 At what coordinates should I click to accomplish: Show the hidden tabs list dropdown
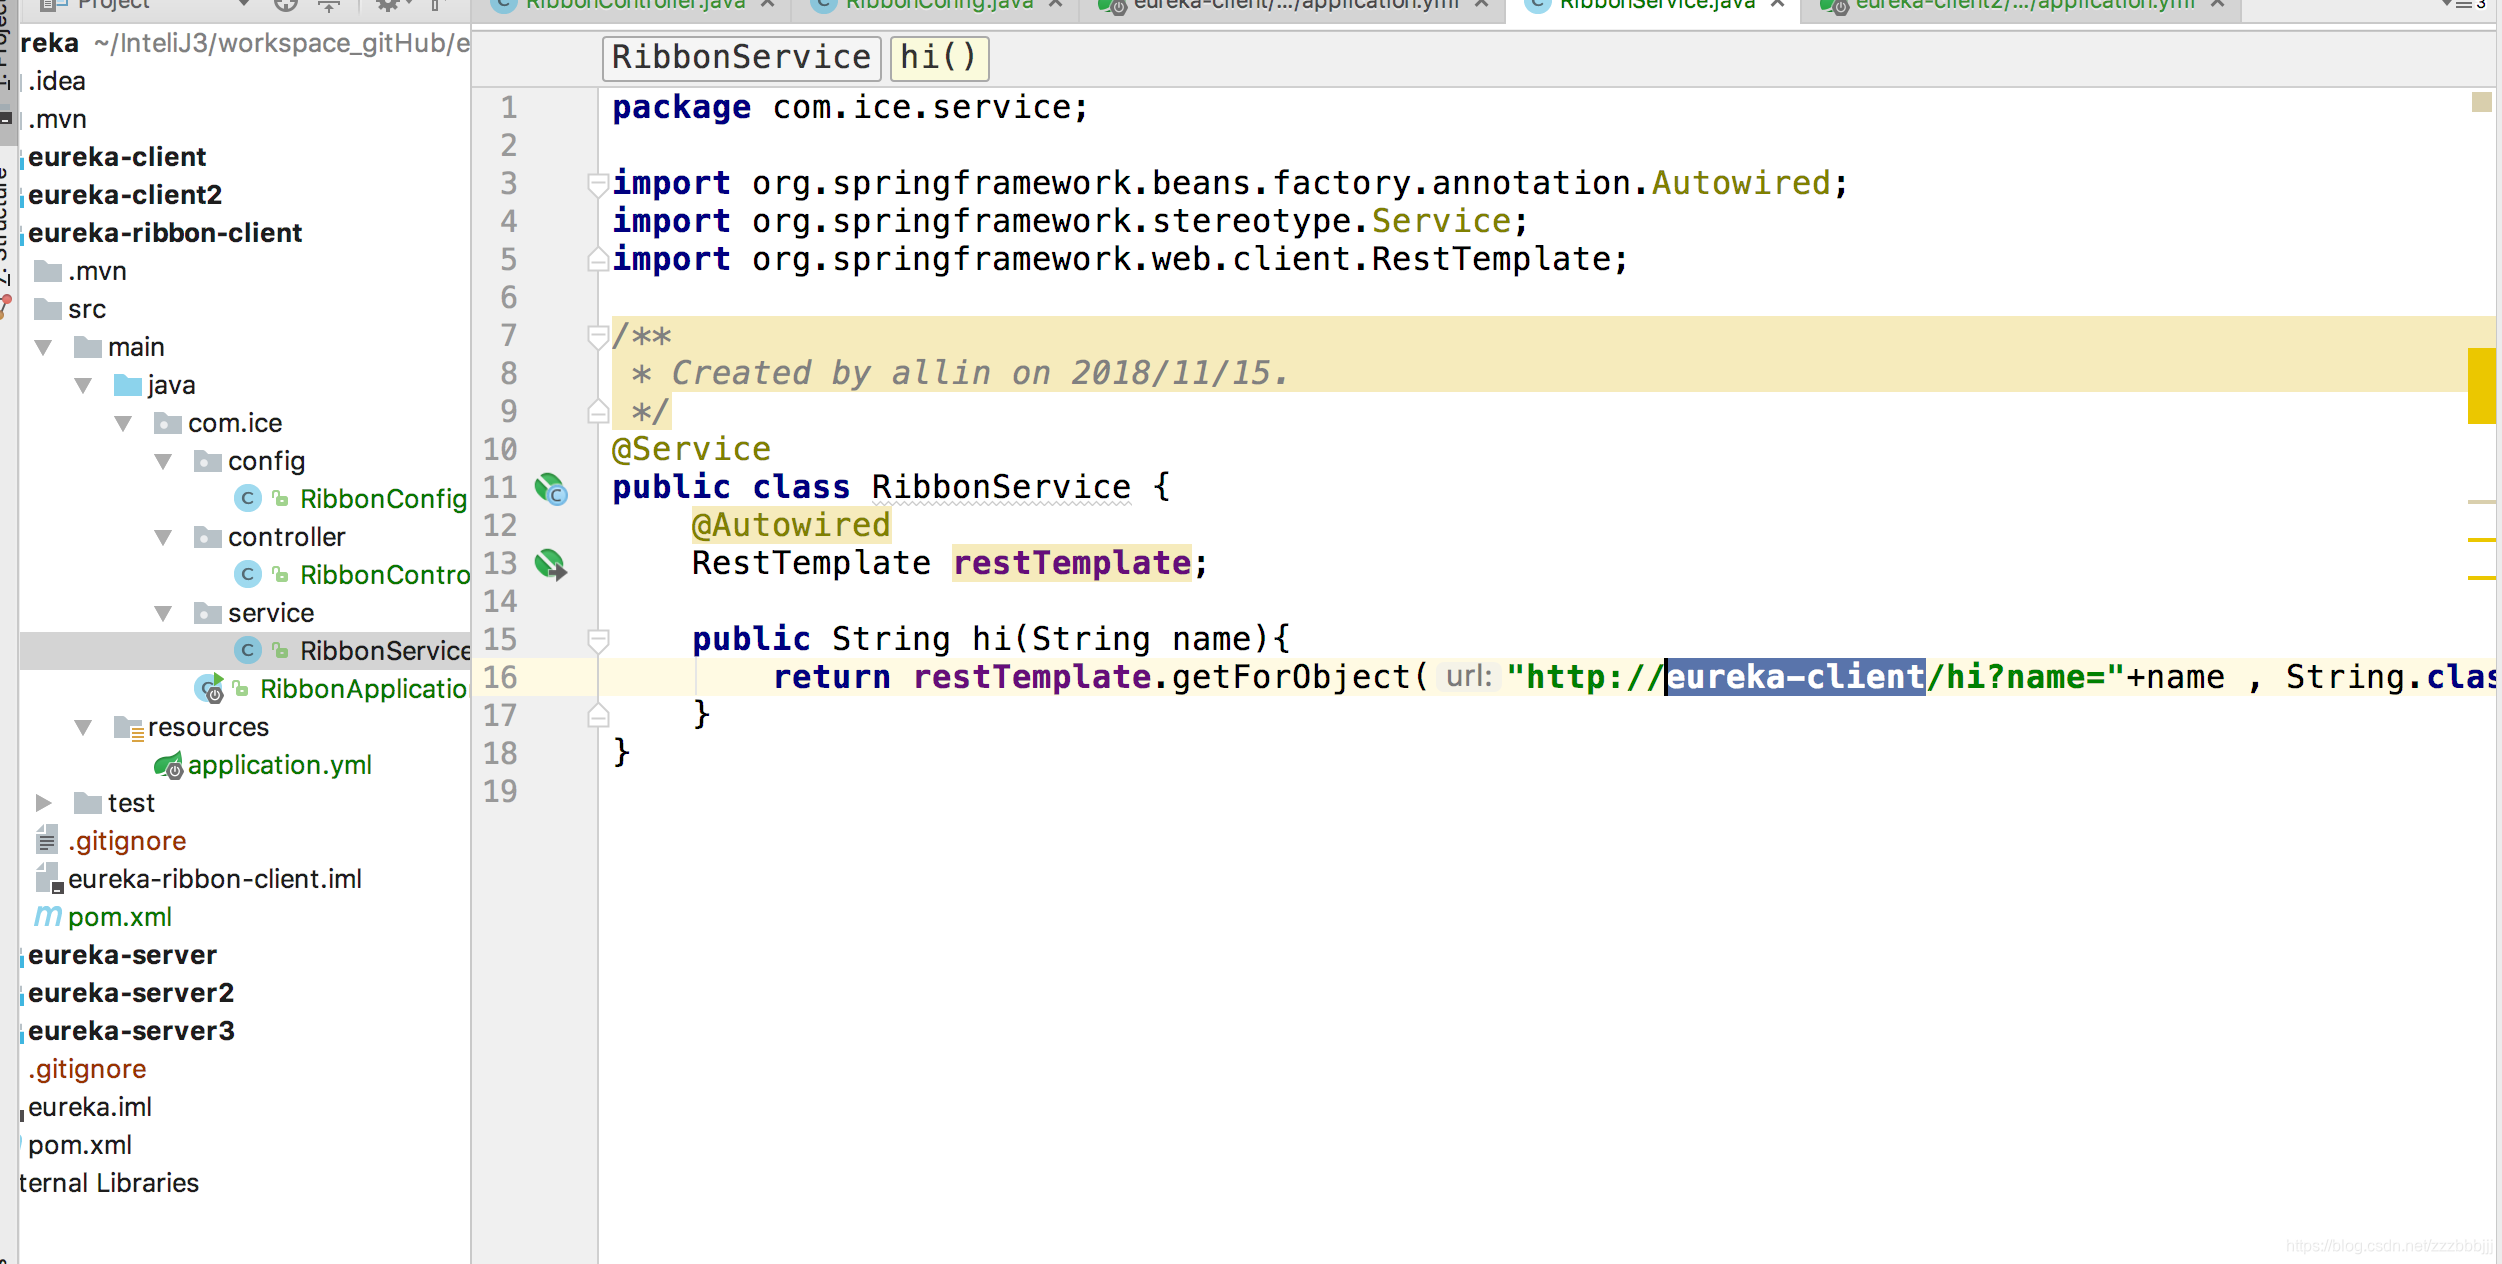point(2466,5)
